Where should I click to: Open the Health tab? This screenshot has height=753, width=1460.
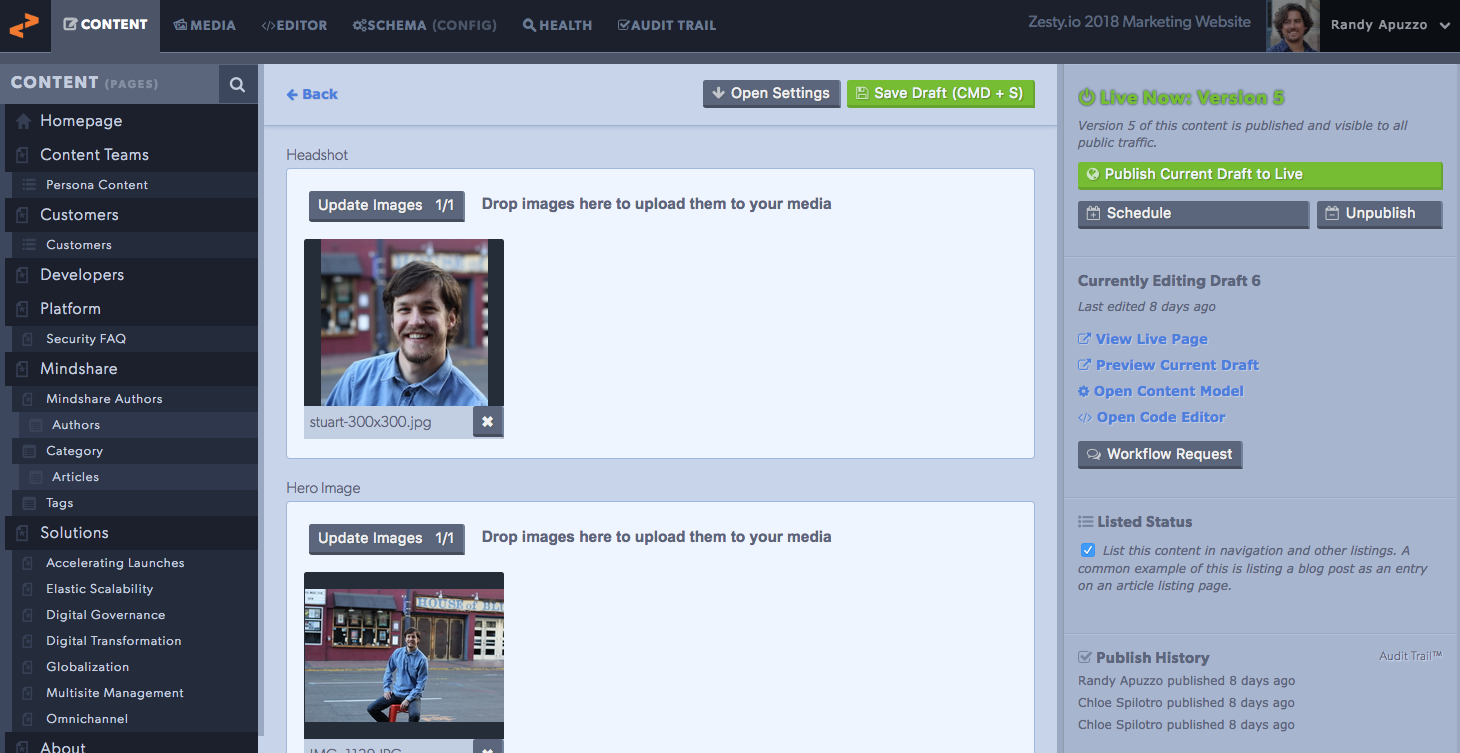click(557, 25)
